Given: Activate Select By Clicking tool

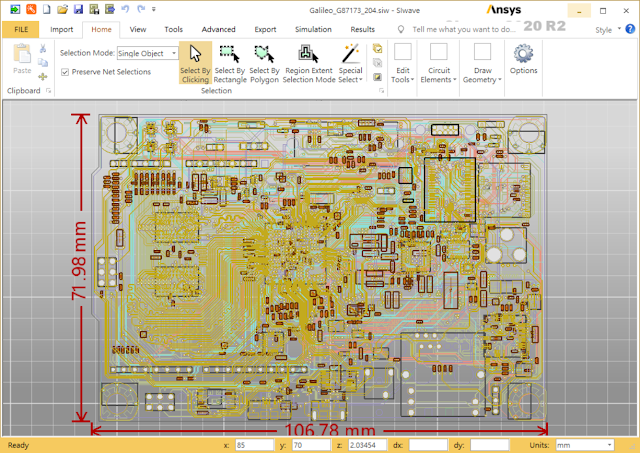Looking at the screenshot, I should tap(195, 63).
